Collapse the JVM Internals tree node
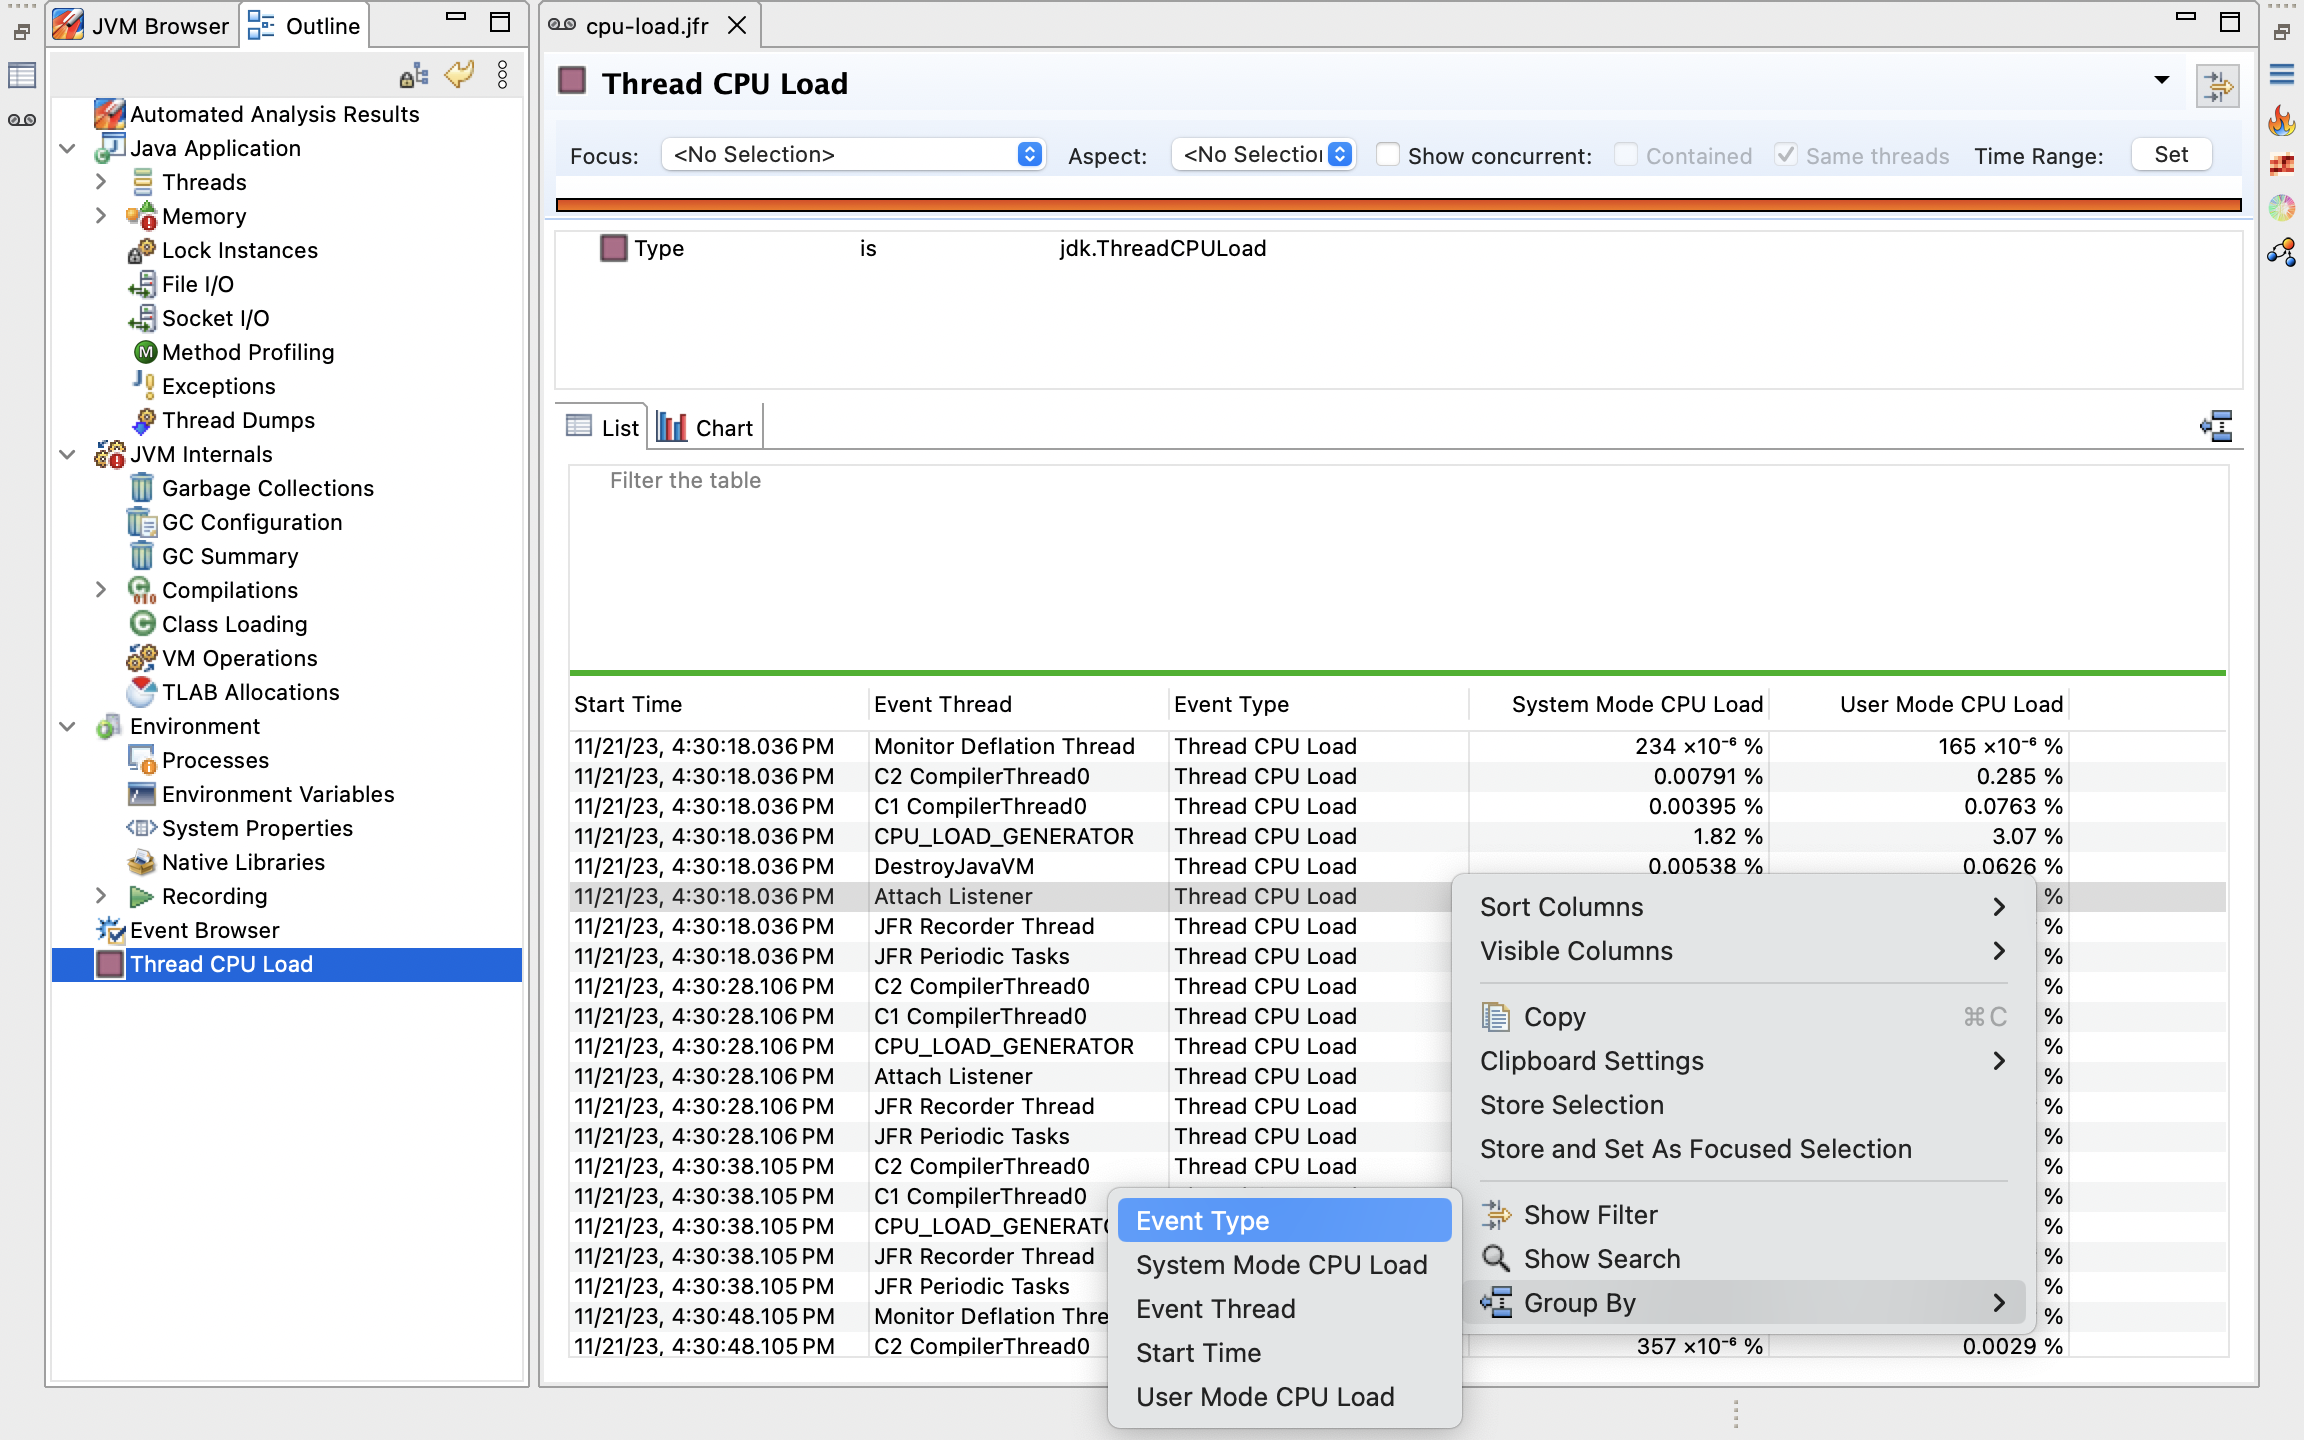This screenshot has height=1440, width=2304. tap(68, 454)
